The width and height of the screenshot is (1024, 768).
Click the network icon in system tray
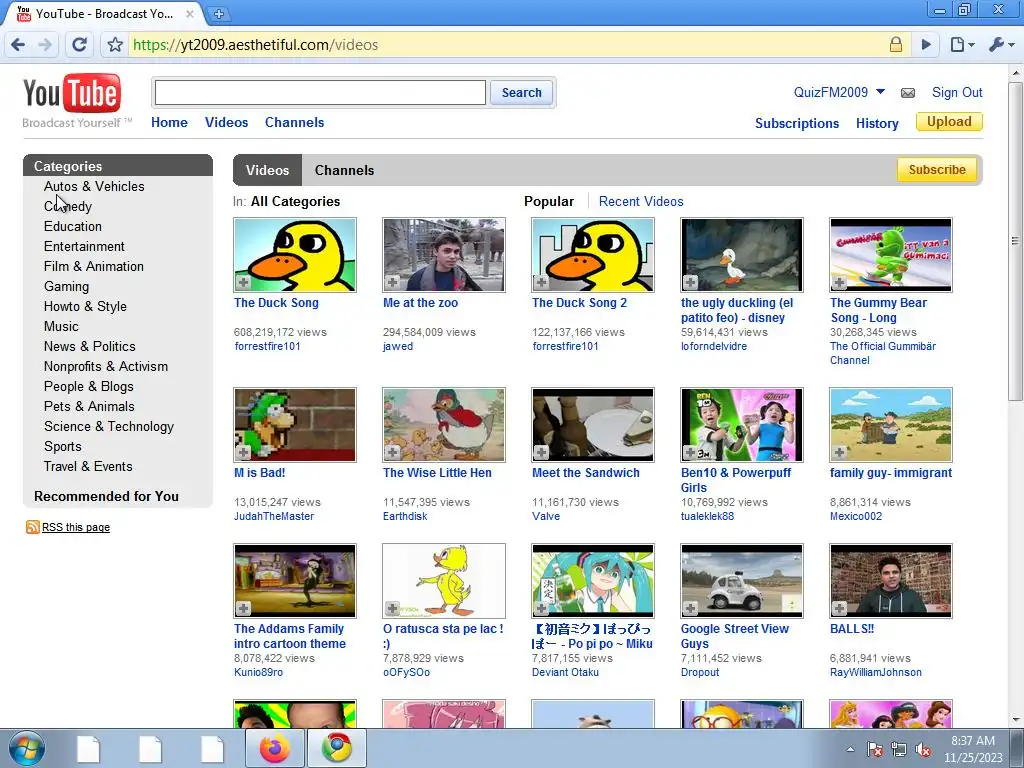pyautogui.click(x=899, y=750)
